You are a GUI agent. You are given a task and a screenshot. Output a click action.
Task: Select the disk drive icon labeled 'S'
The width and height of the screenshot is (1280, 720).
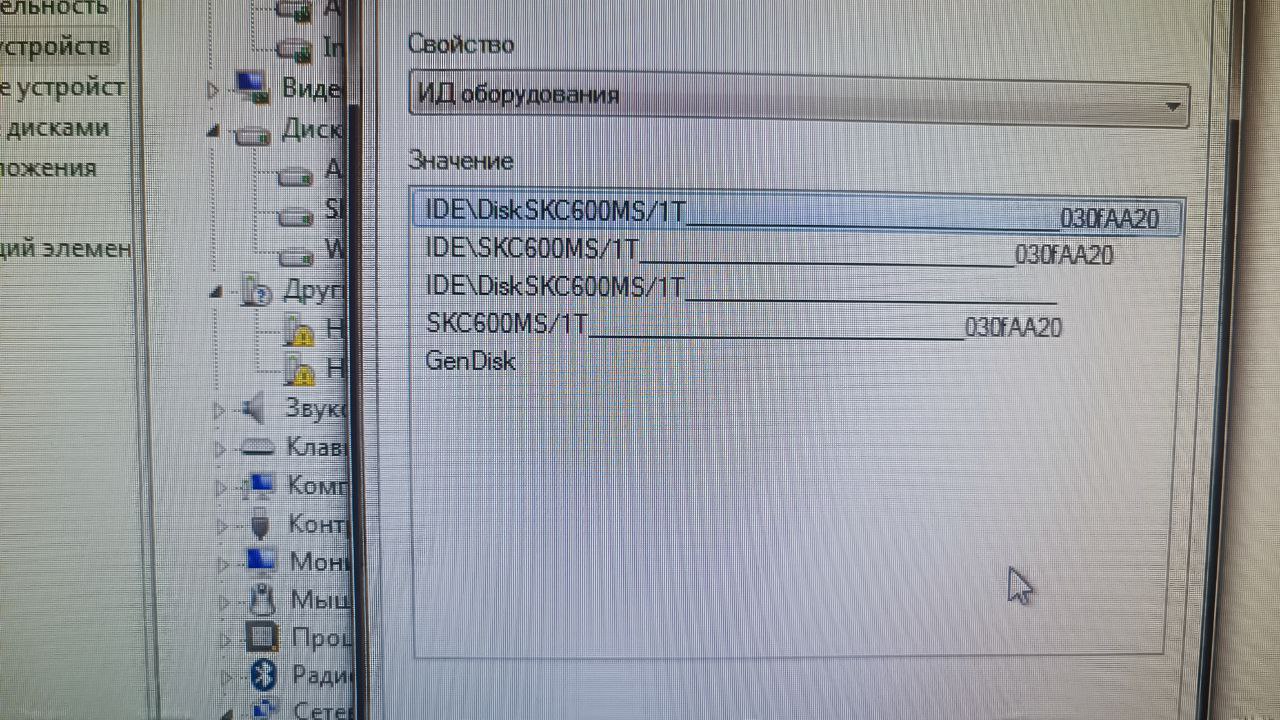click(297, 214)
